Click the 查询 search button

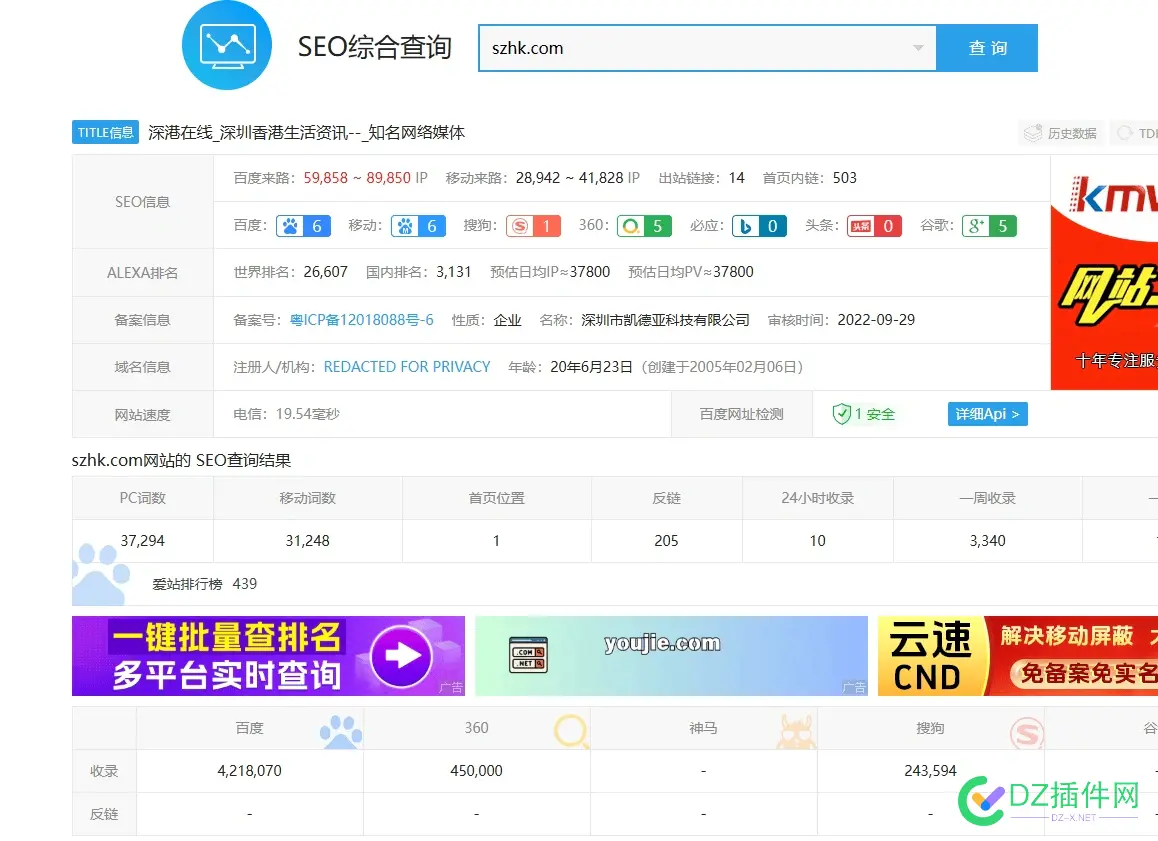[987, 48]
